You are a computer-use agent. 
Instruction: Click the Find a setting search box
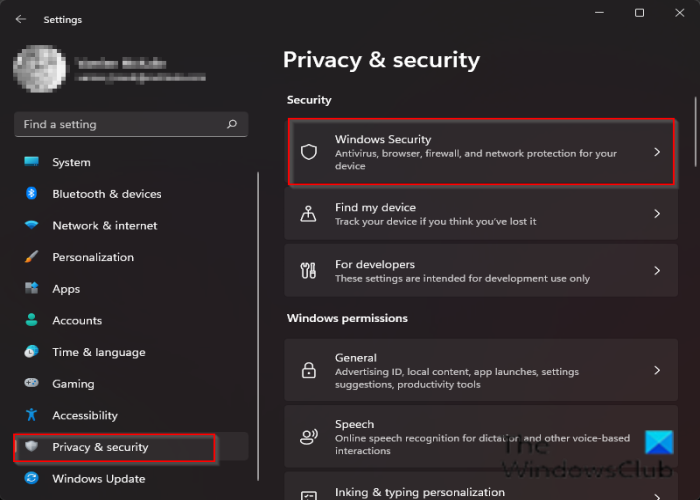[x=120, y=125]
